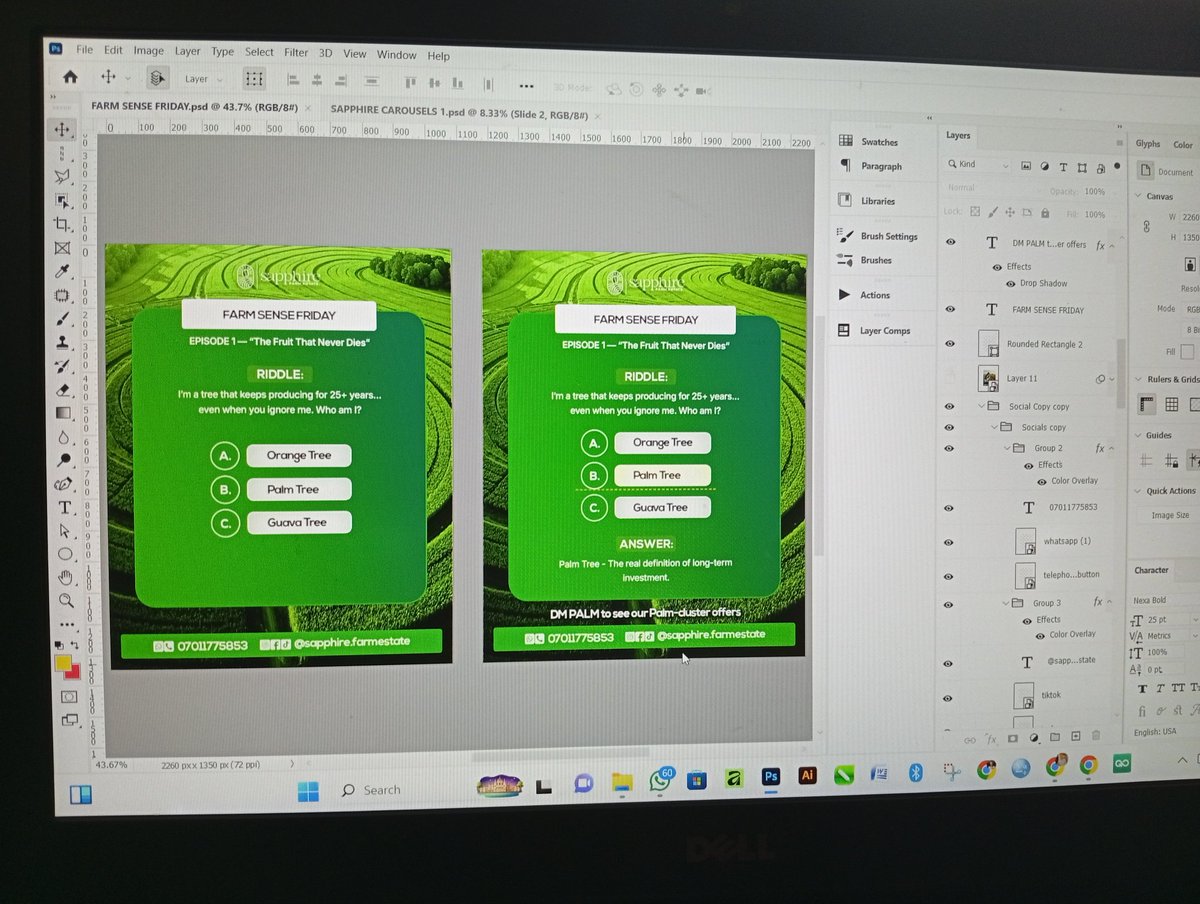This screenshot has height=904, width=1200.
Task: Open the Layer Comps panel
Action: coord(875,331)
